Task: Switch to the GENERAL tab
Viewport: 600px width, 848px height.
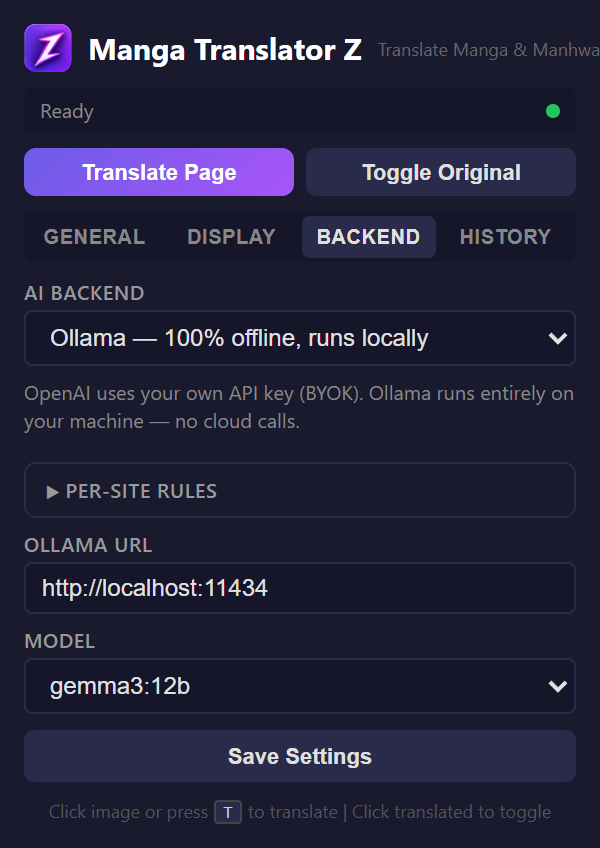Action: pos(94,237)
